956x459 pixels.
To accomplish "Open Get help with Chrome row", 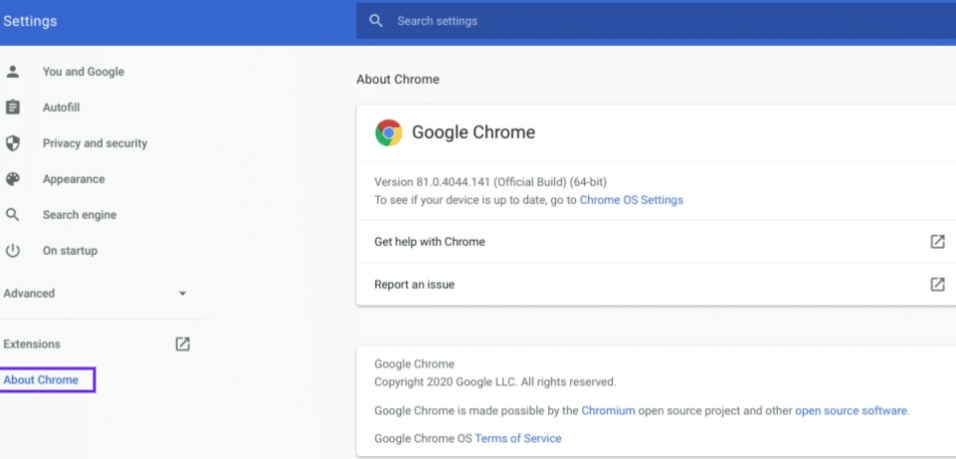I will coord(656,241).
